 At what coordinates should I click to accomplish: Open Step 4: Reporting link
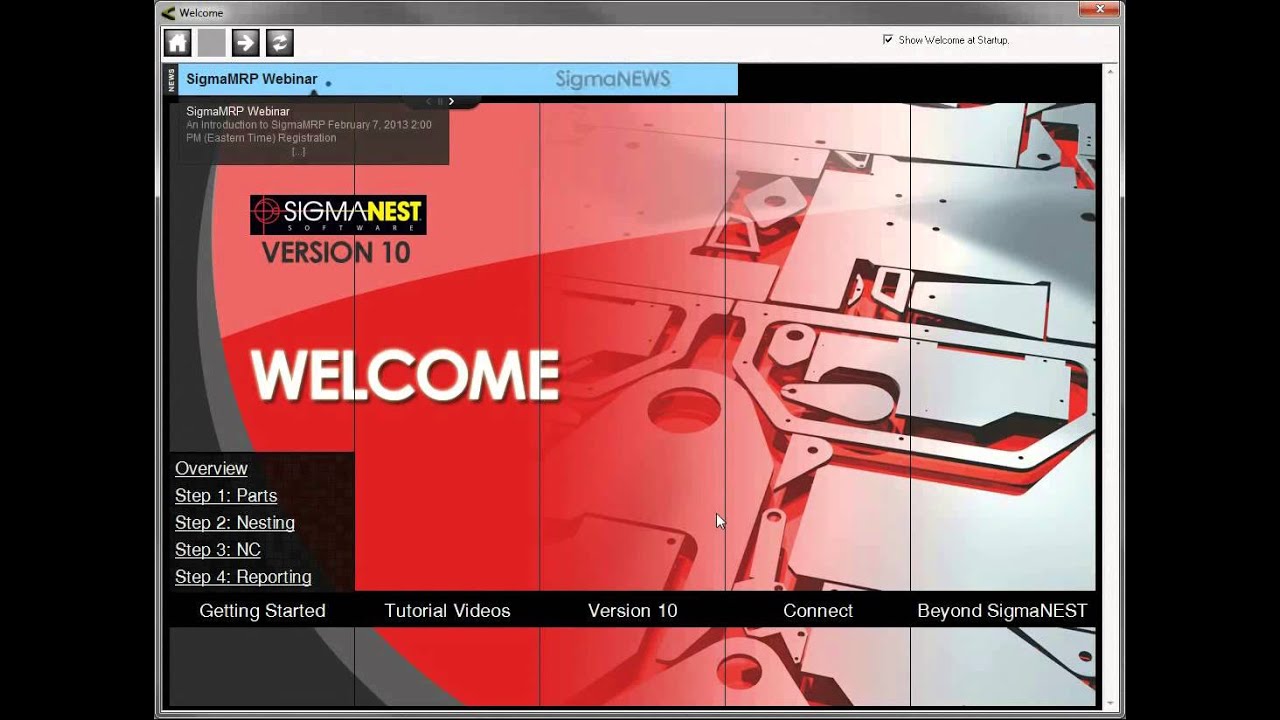point(243,576)
